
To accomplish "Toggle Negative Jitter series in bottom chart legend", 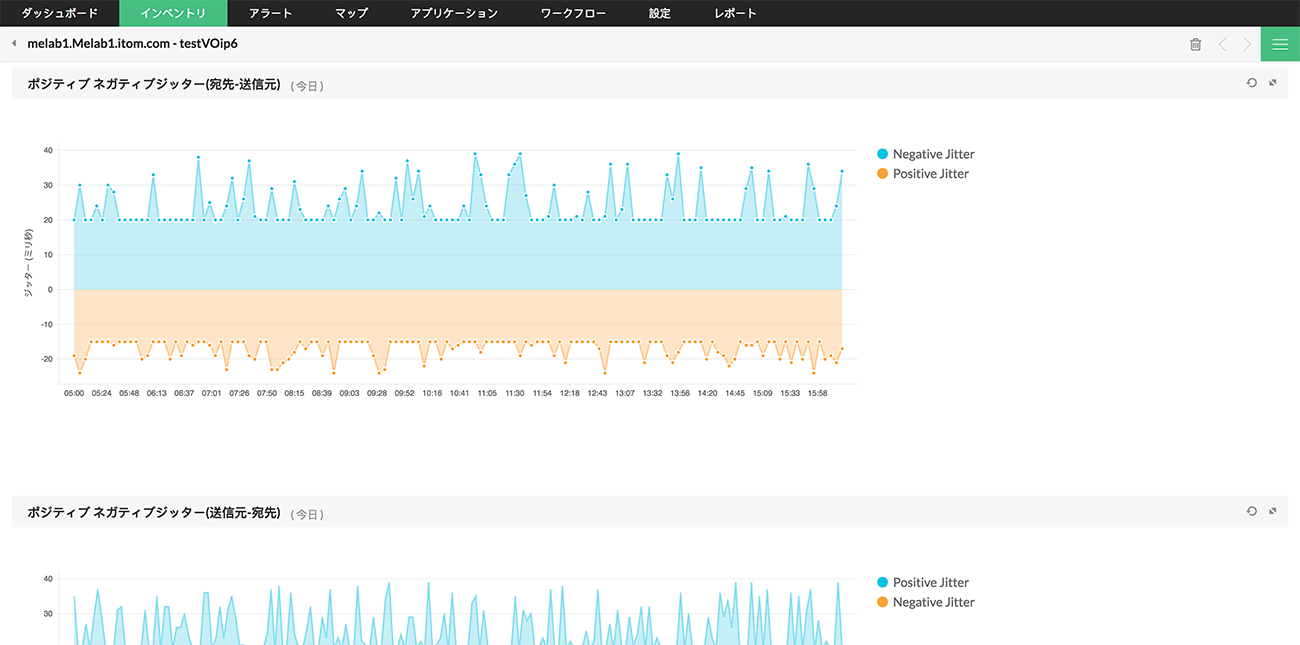I will pos(932,602).
